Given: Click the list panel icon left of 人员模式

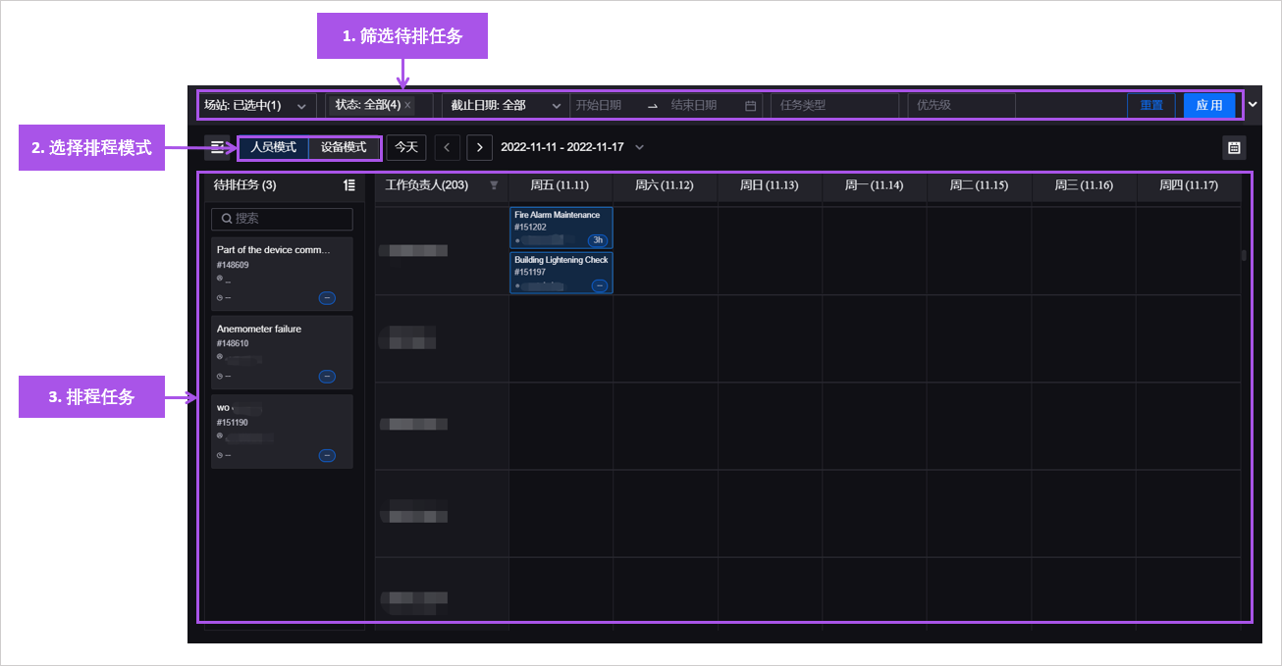Looking at the screenshot, I should [217, 147].
